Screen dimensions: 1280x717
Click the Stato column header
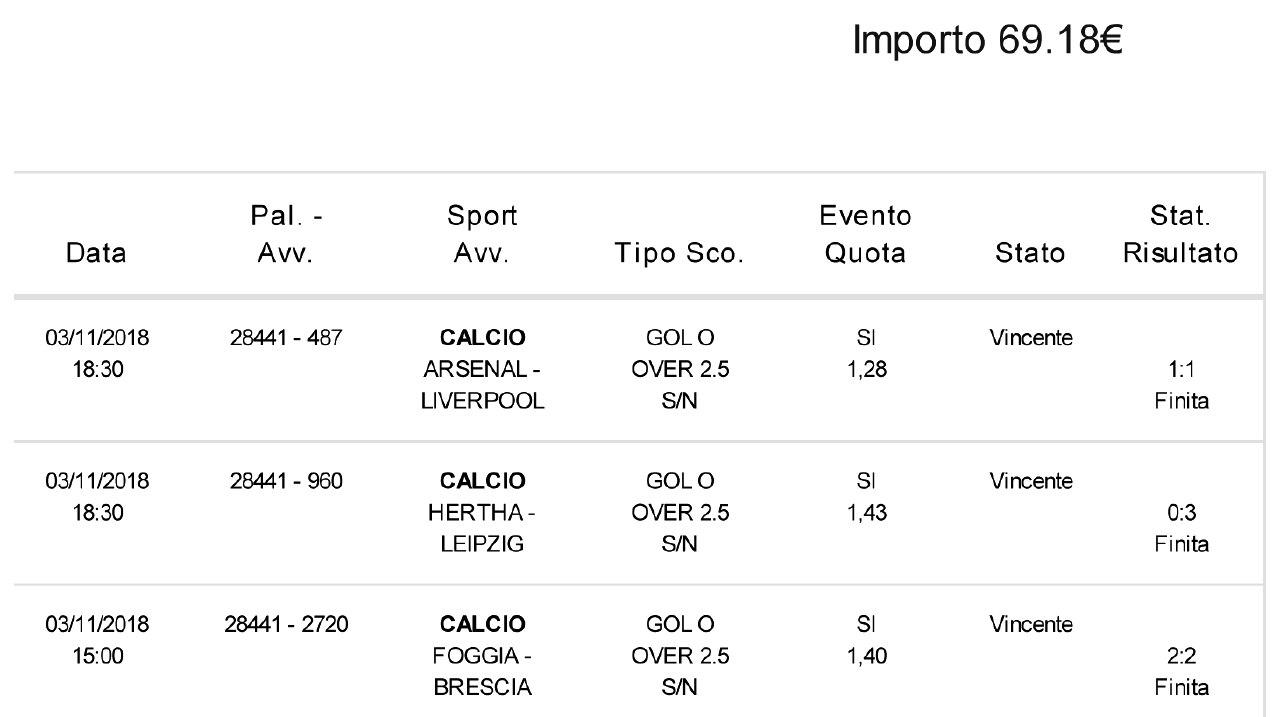(1031, 253)
